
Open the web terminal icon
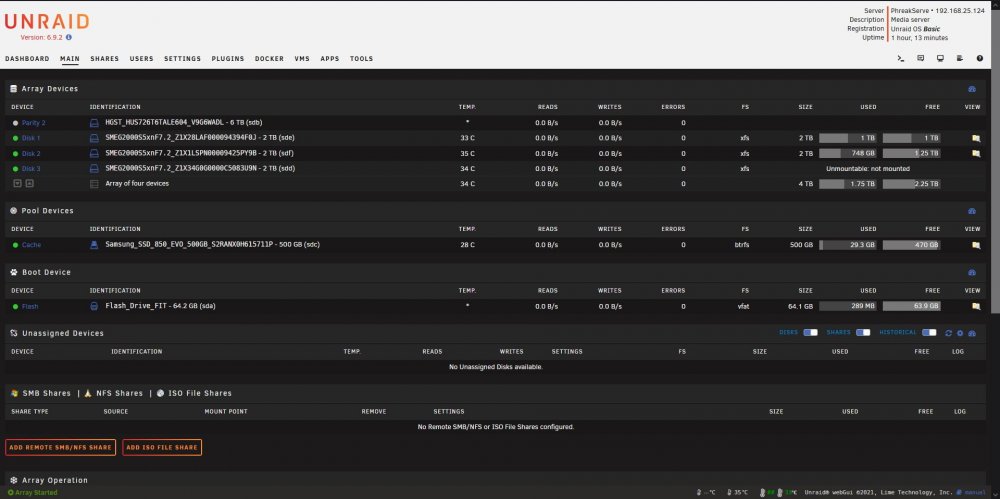click(901, 58)
